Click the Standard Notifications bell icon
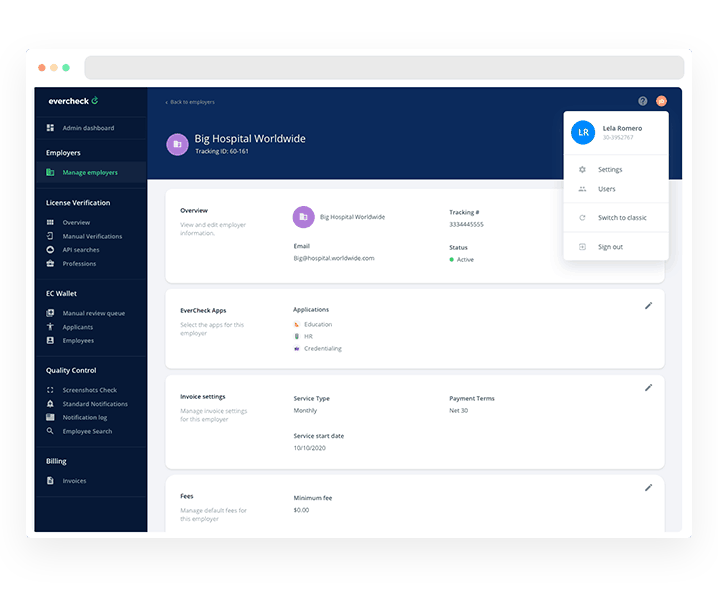Screen dimensions: 718x603 (51, 404)
